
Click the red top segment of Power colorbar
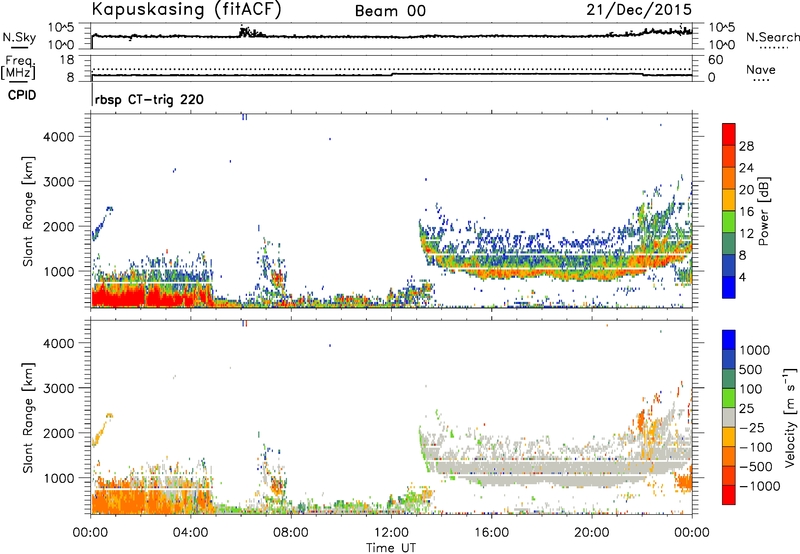click(729, 134)
